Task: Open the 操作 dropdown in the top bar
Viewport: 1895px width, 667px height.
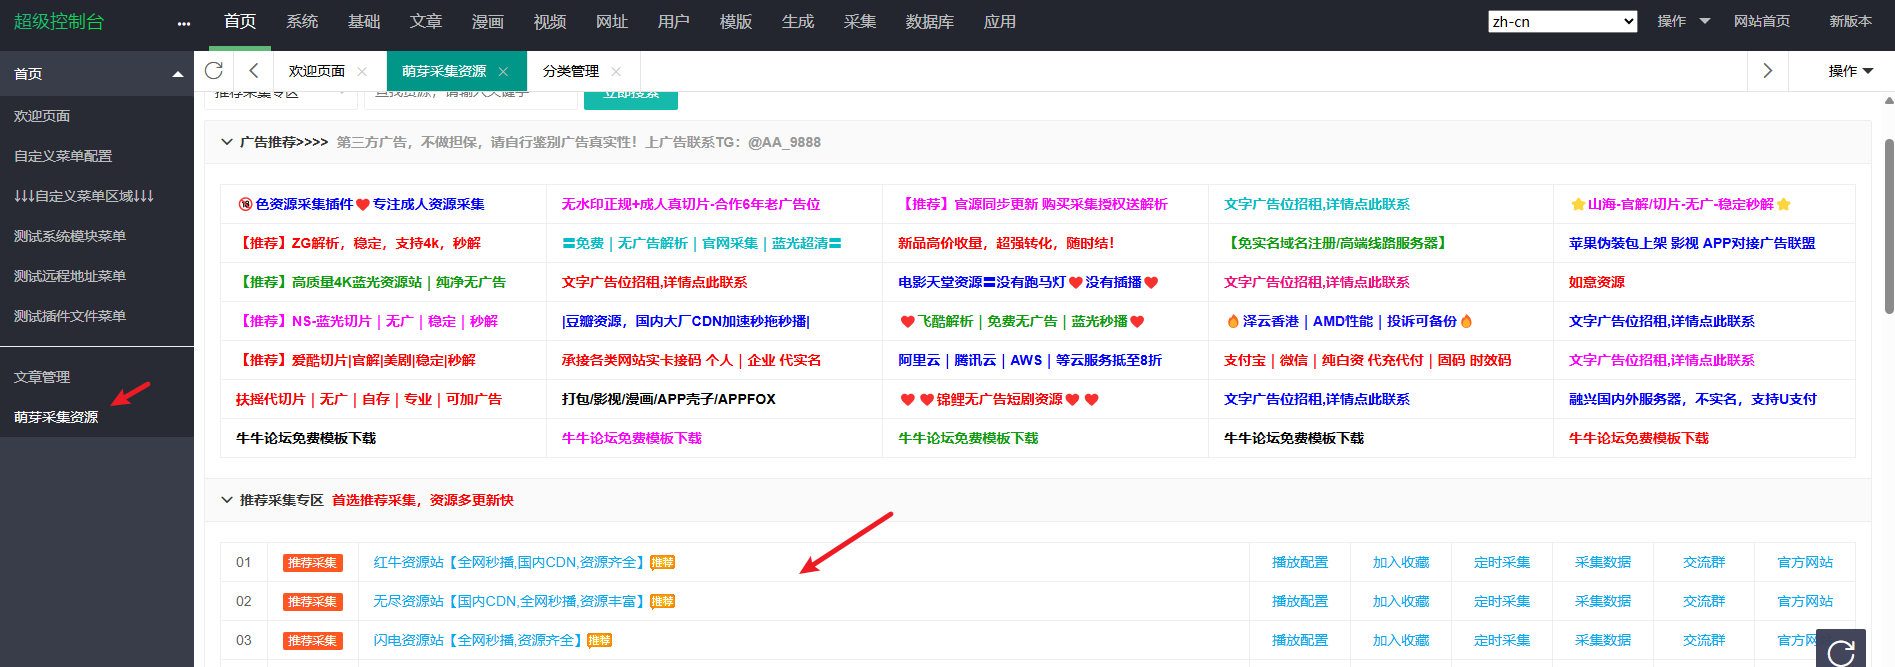Action: 1683,22
